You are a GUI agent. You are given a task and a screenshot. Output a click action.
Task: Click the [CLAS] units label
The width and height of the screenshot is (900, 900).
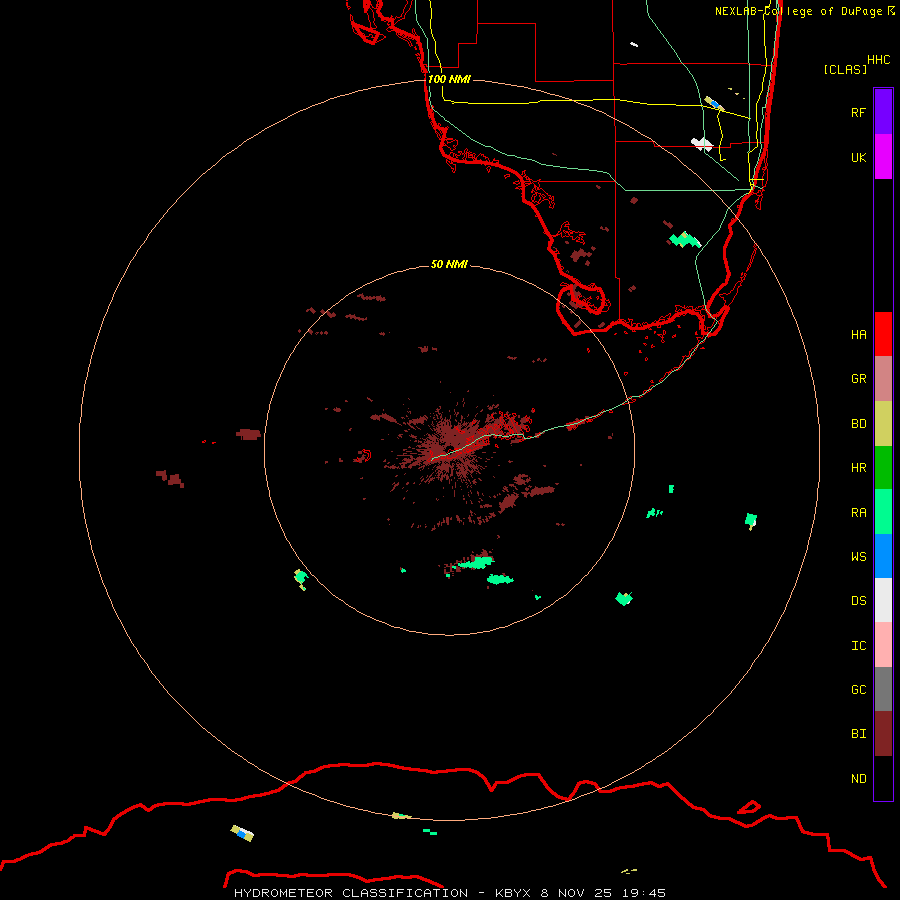point(845,69)
